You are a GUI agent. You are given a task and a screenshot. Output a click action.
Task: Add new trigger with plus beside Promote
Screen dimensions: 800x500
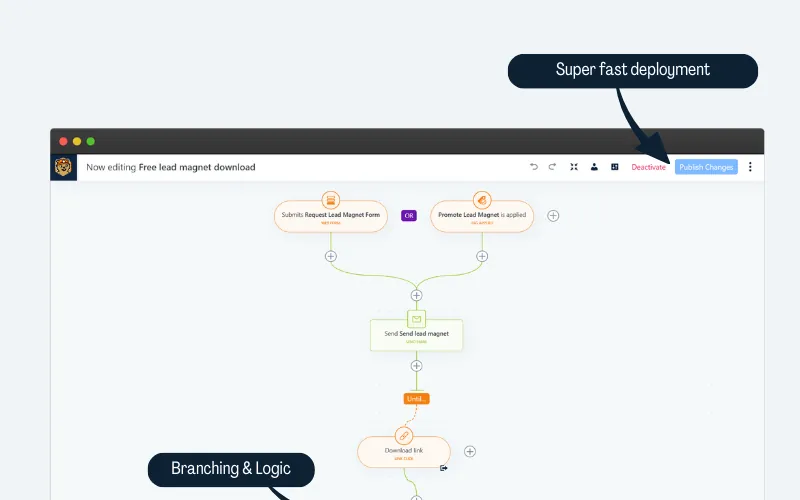[x=553, y=216]
